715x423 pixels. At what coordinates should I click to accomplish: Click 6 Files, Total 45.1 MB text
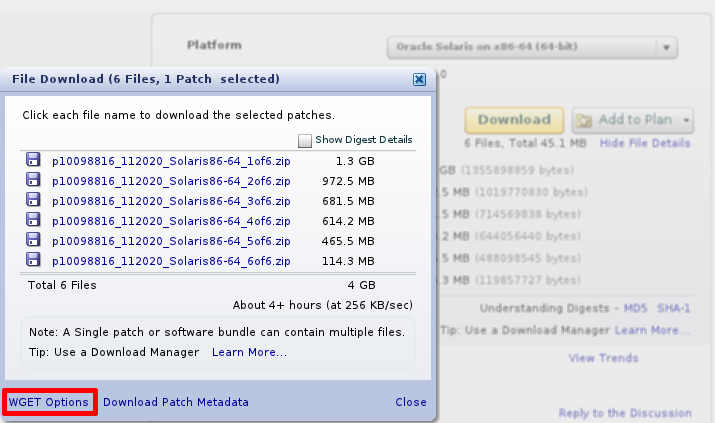point(525,143)
